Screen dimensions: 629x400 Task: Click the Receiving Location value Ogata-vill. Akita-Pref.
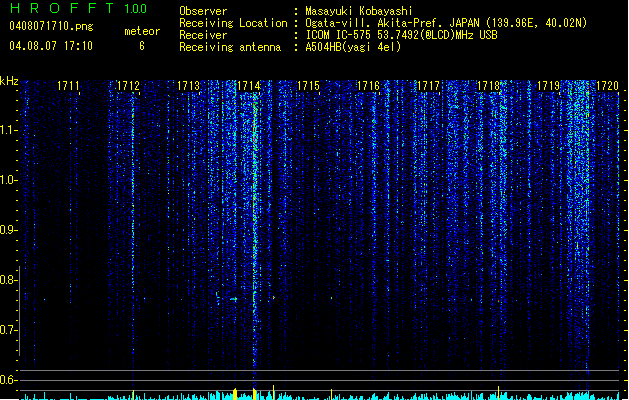click(372, 23)
